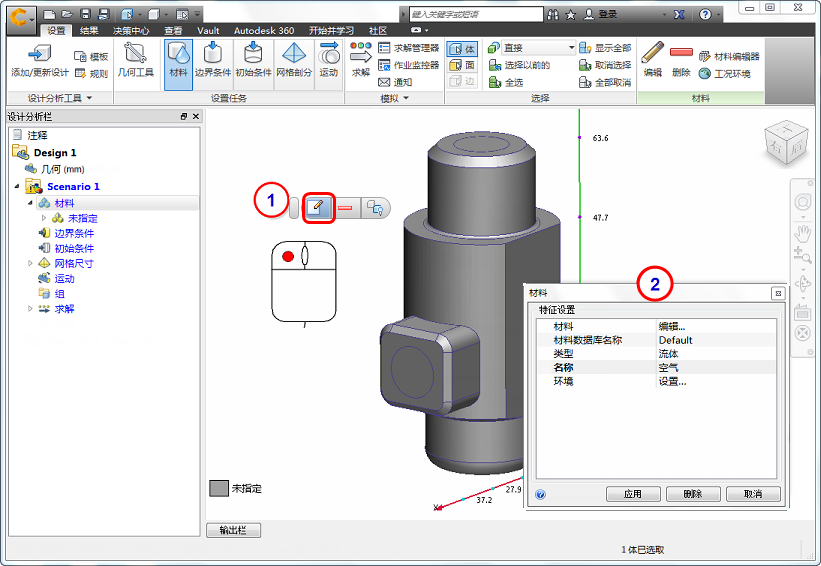Click the Cancel (取消) button

(753, 494)
